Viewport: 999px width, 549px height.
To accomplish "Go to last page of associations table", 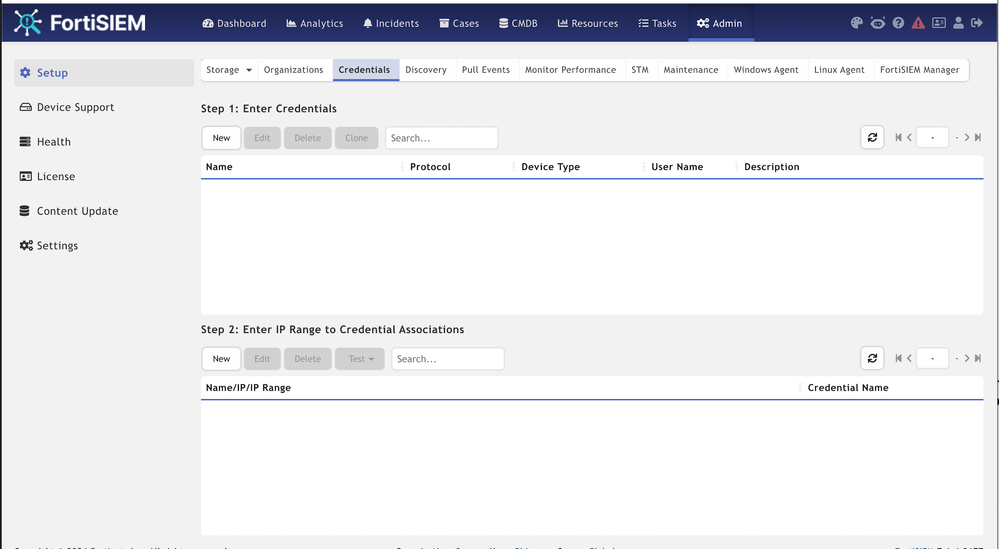I will pos(978,359).
